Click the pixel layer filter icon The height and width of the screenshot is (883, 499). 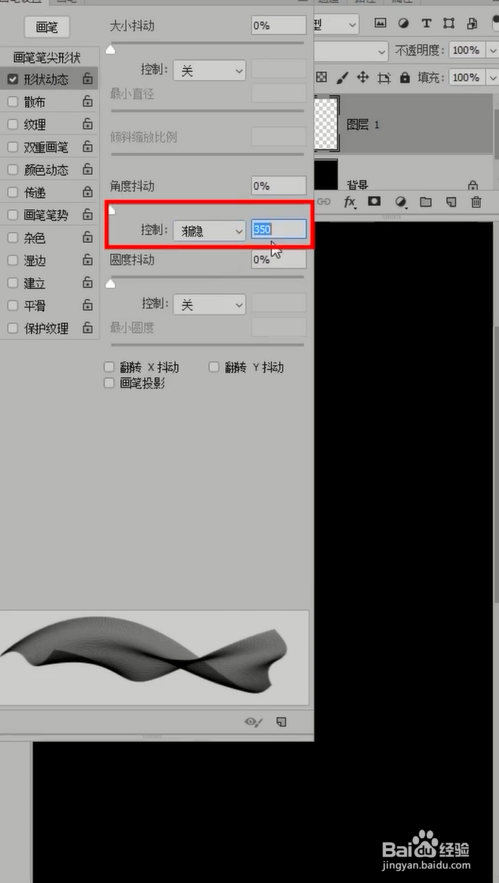(x=381, y=24)
